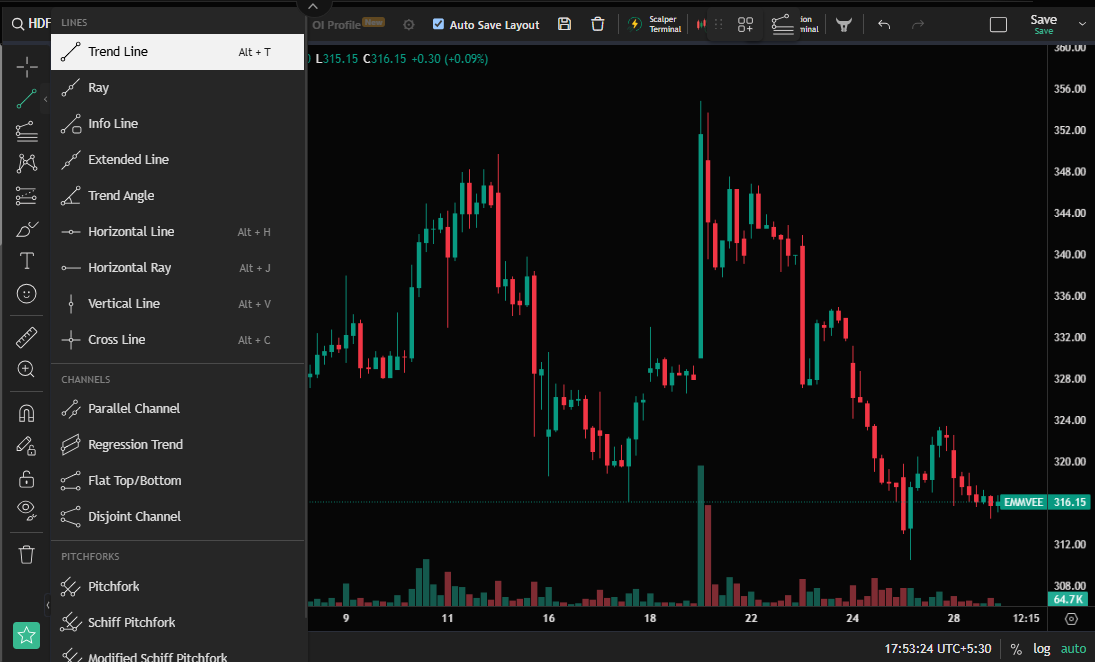Open the favorites star button
Viewport: 1095px width, 662px height.
coord(27,635)
